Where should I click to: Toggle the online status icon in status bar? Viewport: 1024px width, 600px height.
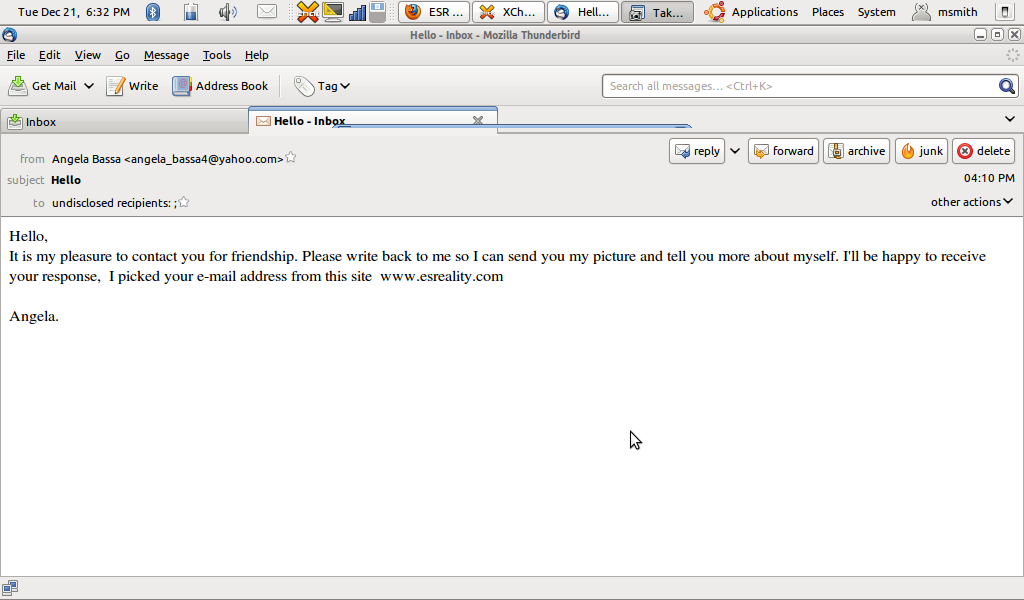point(10,588)
